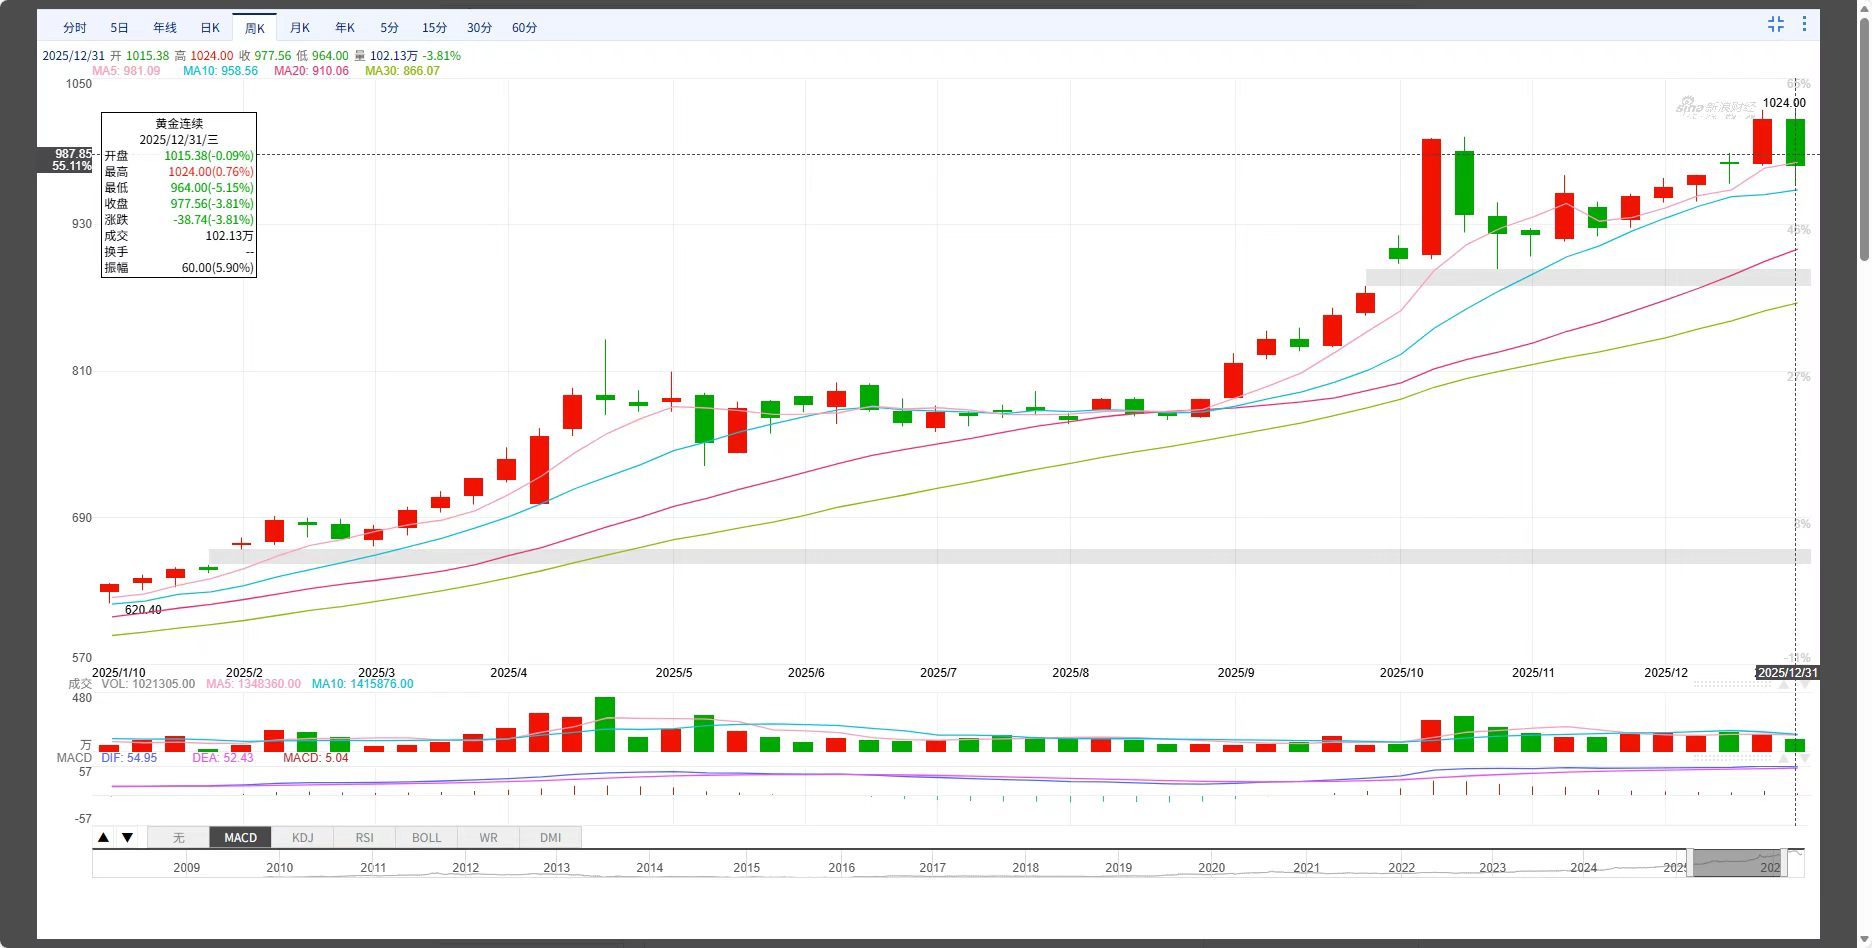Select the 分时 intraday tab
Image resolution: width=1872 pixels, height=948 pixels.
click(x=75, y=28)
